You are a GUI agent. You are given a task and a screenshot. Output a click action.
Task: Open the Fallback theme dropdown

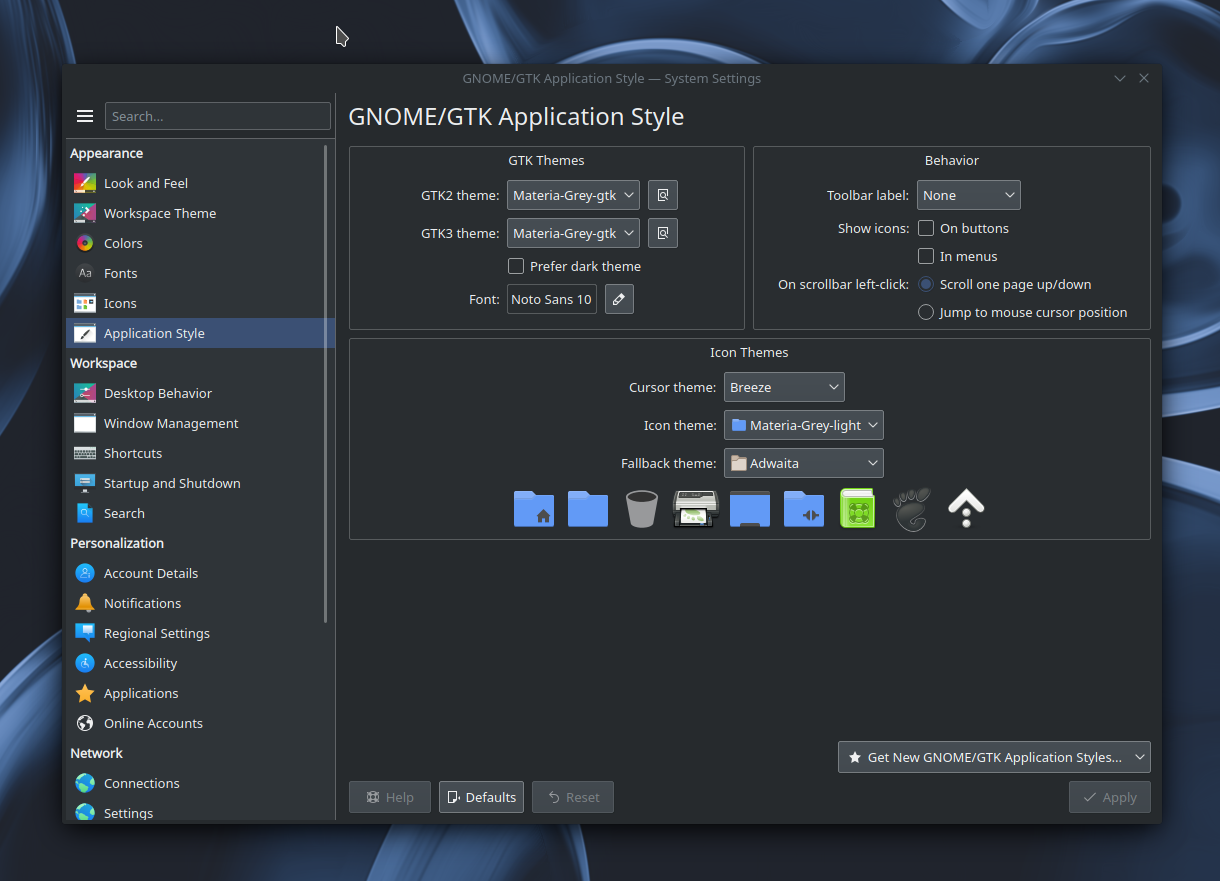click(x=804, y=463)
